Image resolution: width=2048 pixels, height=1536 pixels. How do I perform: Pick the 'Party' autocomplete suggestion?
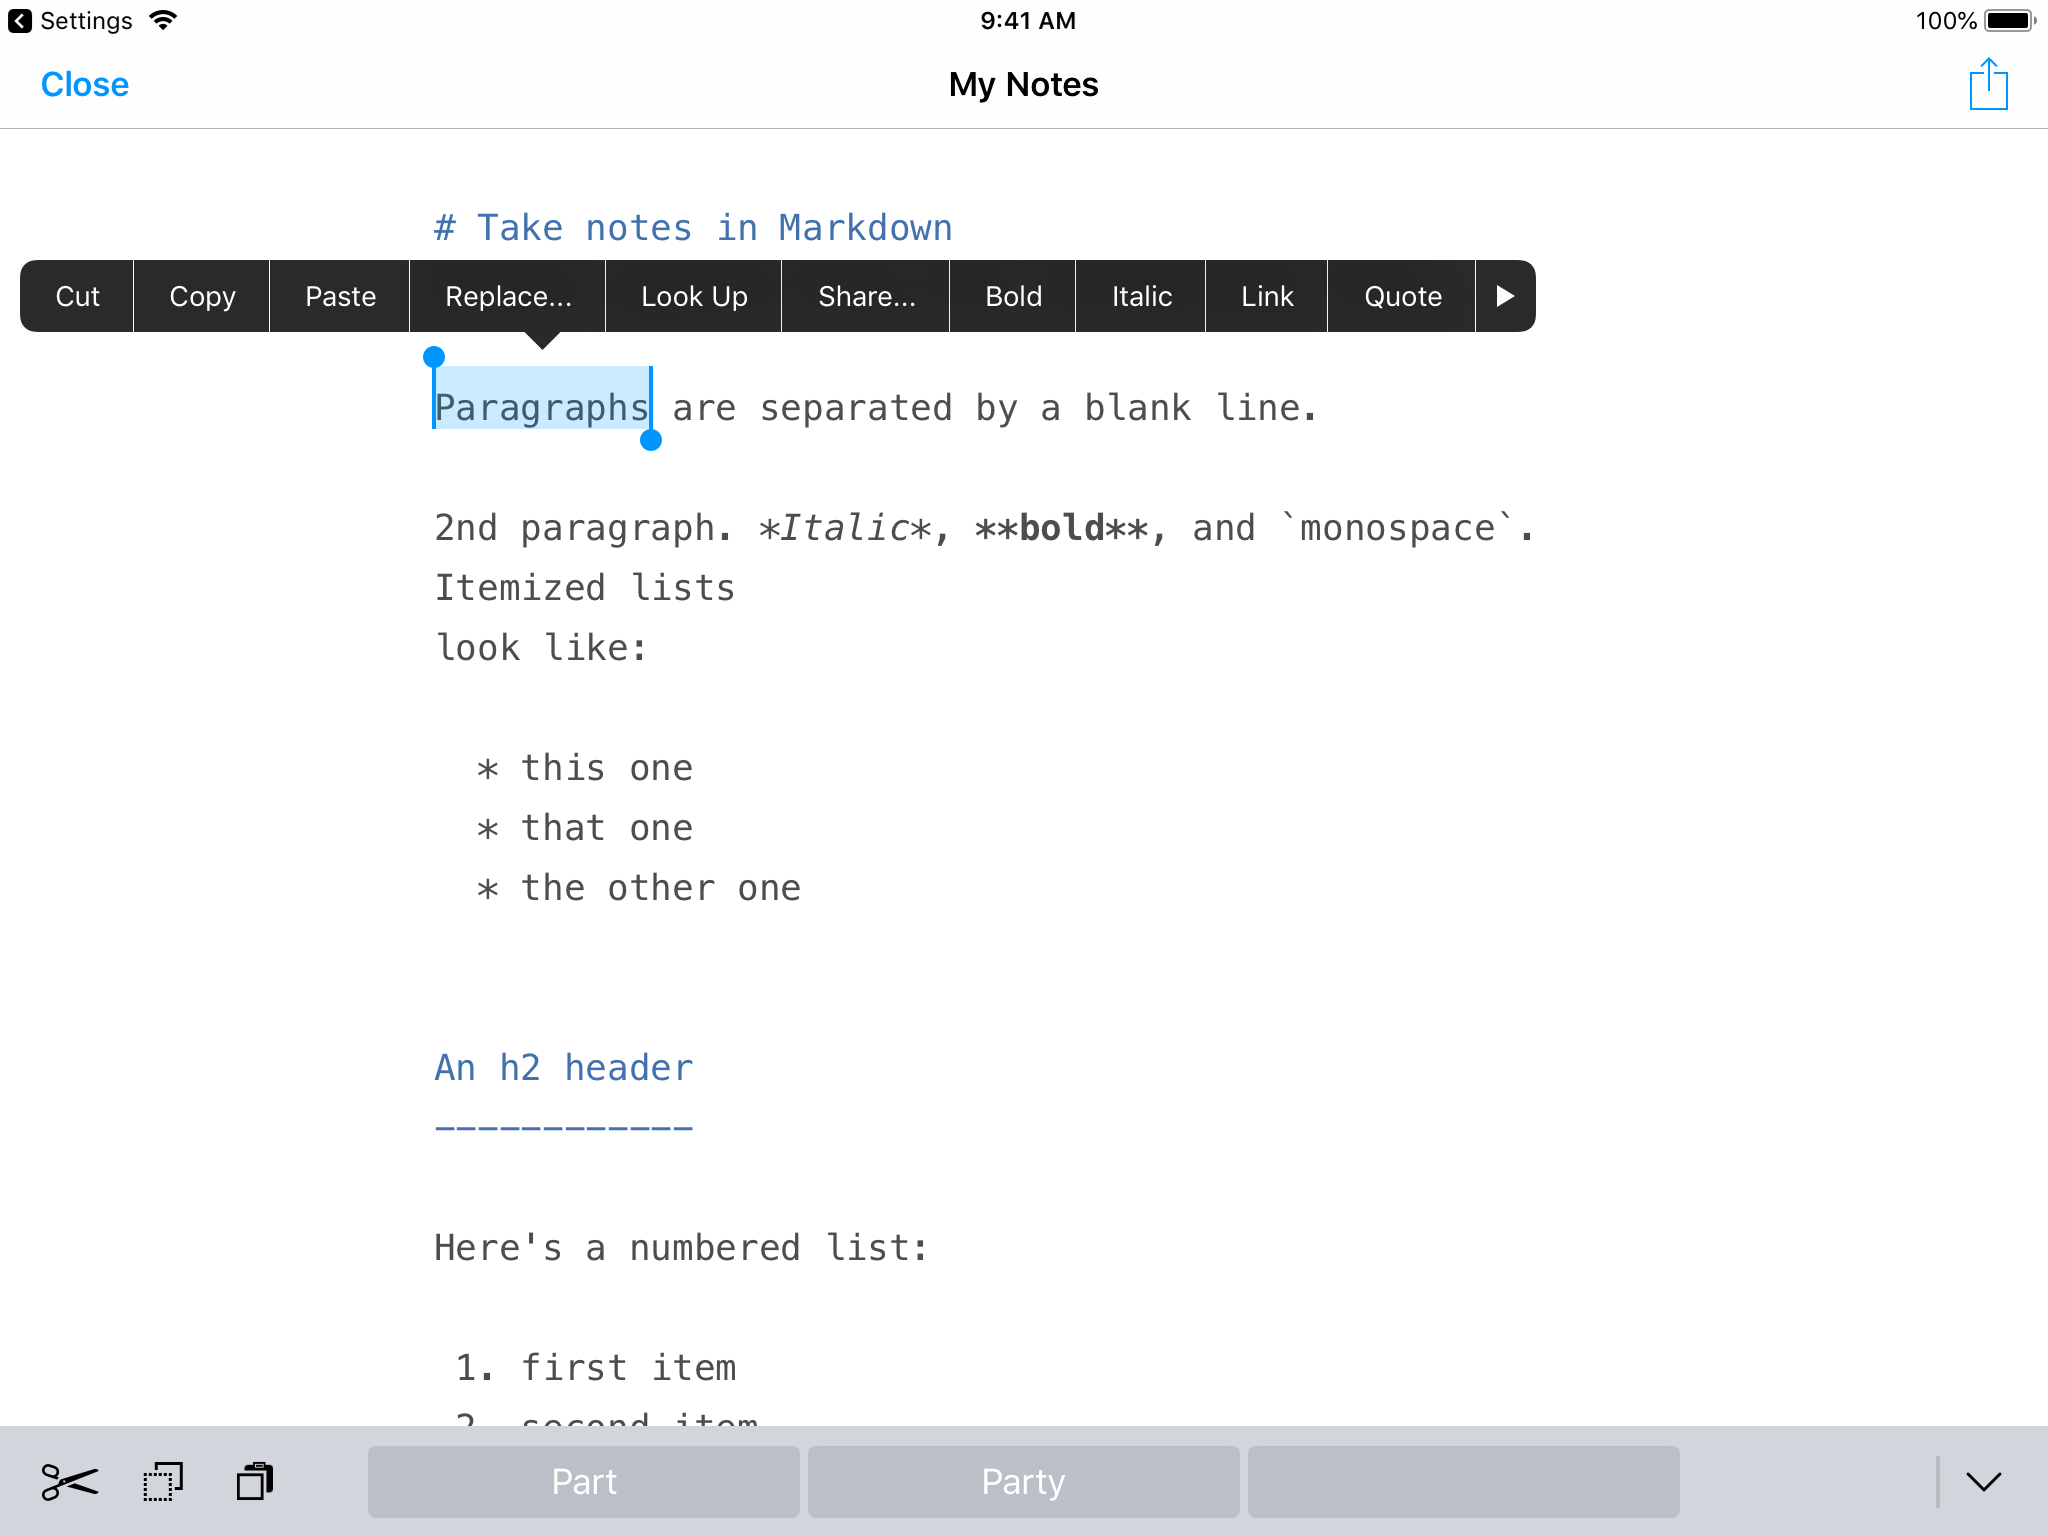click(x=1023, y=1482)
